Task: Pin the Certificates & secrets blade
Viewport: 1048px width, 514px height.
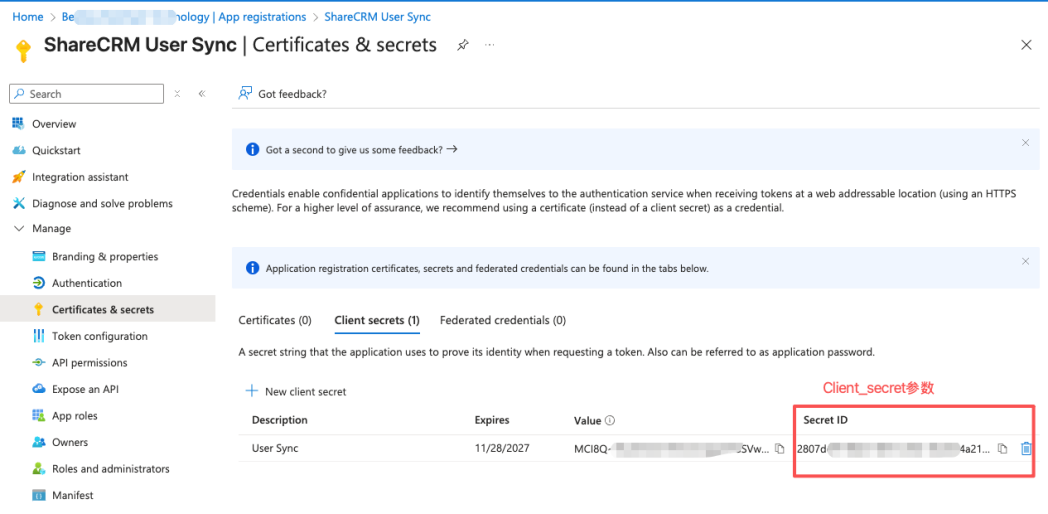Action: pyautogui.click(x=463, y=45)
